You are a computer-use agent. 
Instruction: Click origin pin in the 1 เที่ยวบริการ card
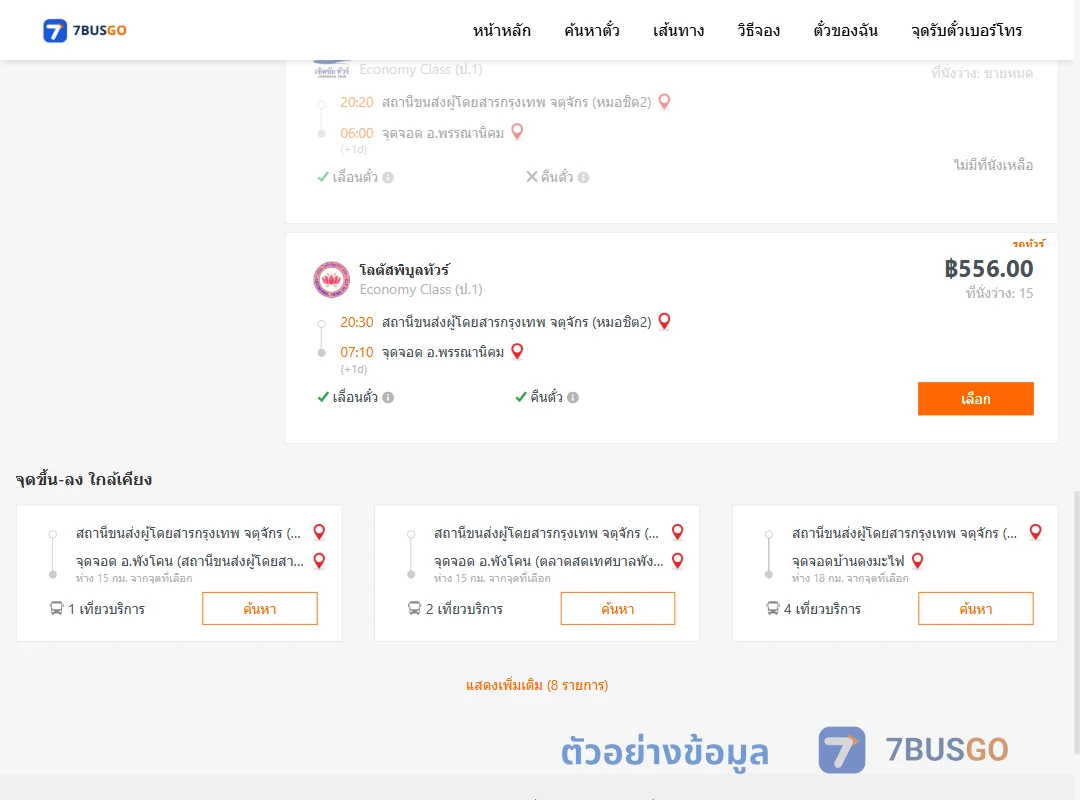pyautogui.click(x=319, y=532)
